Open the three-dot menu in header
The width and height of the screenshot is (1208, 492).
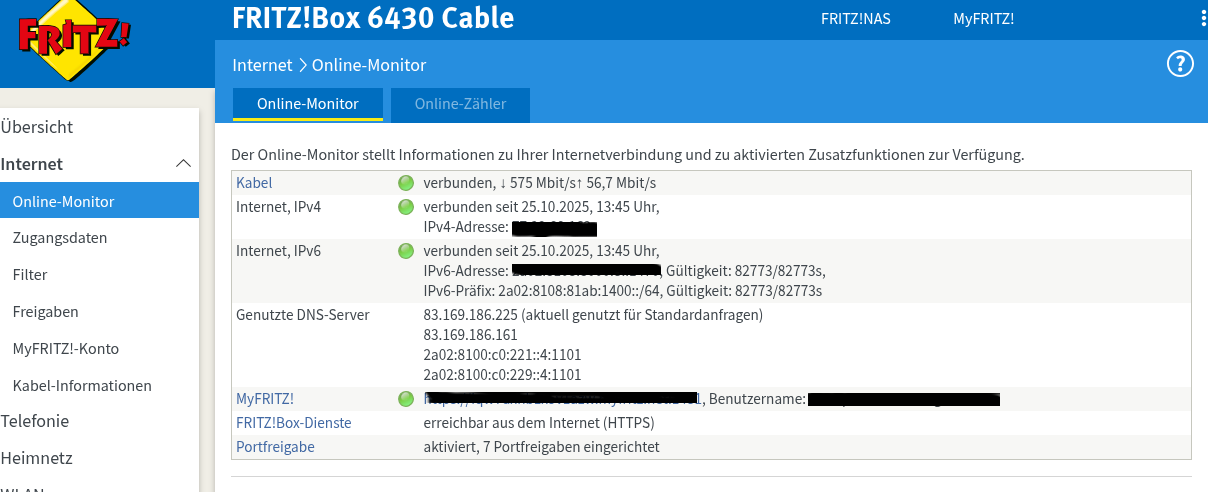pos(1203,19)
